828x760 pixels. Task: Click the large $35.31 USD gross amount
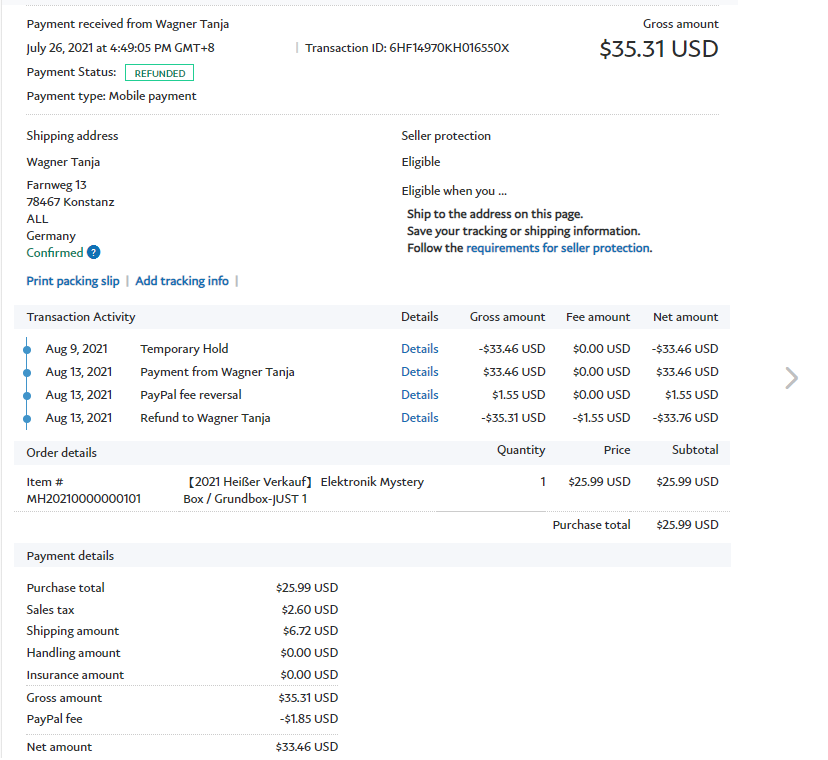pos(658,49)
